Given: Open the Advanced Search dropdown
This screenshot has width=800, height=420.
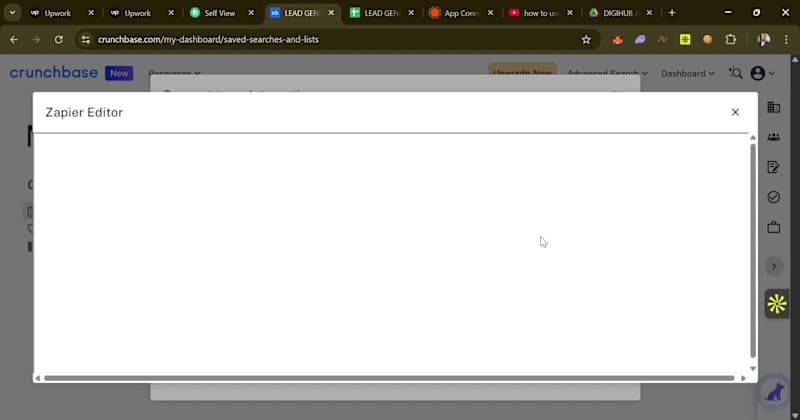Looking at the screenshot, I should (x=607, y=73).
